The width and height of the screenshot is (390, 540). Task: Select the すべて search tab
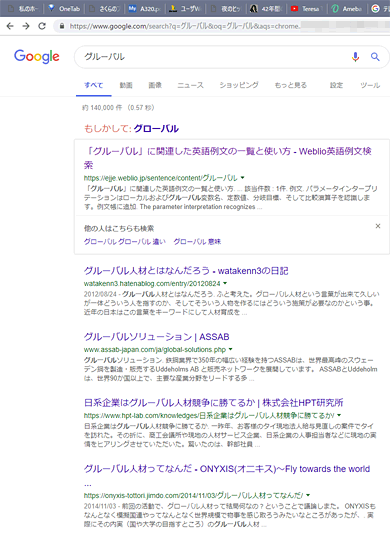[94, 85]
